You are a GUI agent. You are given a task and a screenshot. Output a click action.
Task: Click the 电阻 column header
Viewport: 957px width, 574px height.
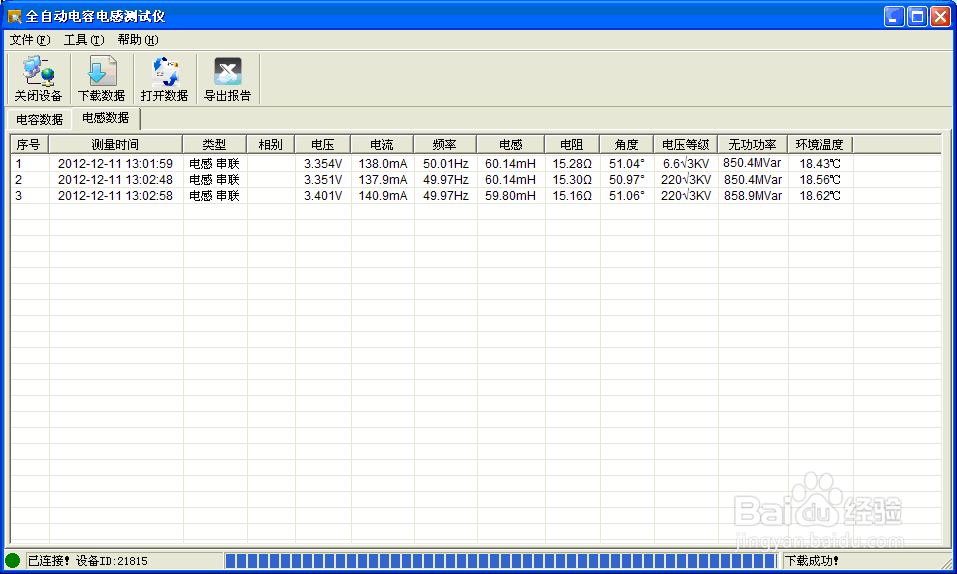click(572, 145)
